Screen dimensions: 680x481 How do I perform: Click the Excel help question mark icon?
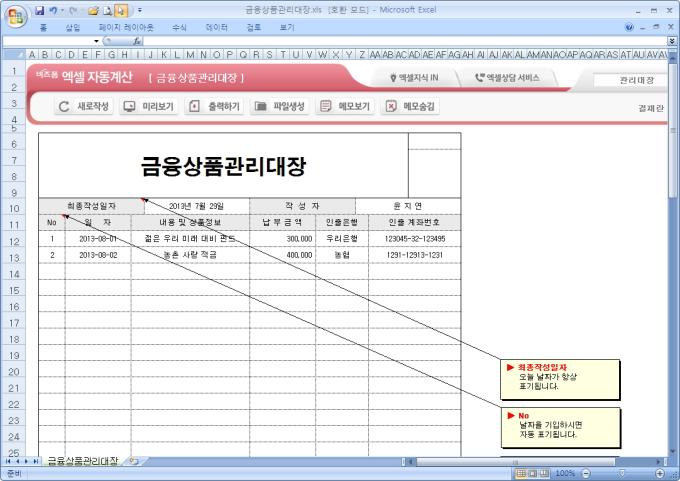pos(629,27)
